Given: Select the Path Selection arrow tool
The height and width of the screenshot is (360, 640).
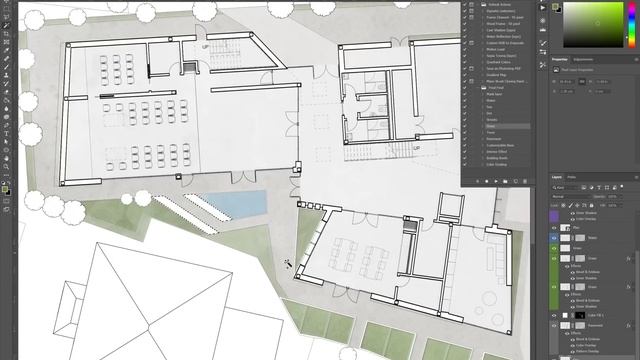Looking at the screenshot, I should [6, 142].
